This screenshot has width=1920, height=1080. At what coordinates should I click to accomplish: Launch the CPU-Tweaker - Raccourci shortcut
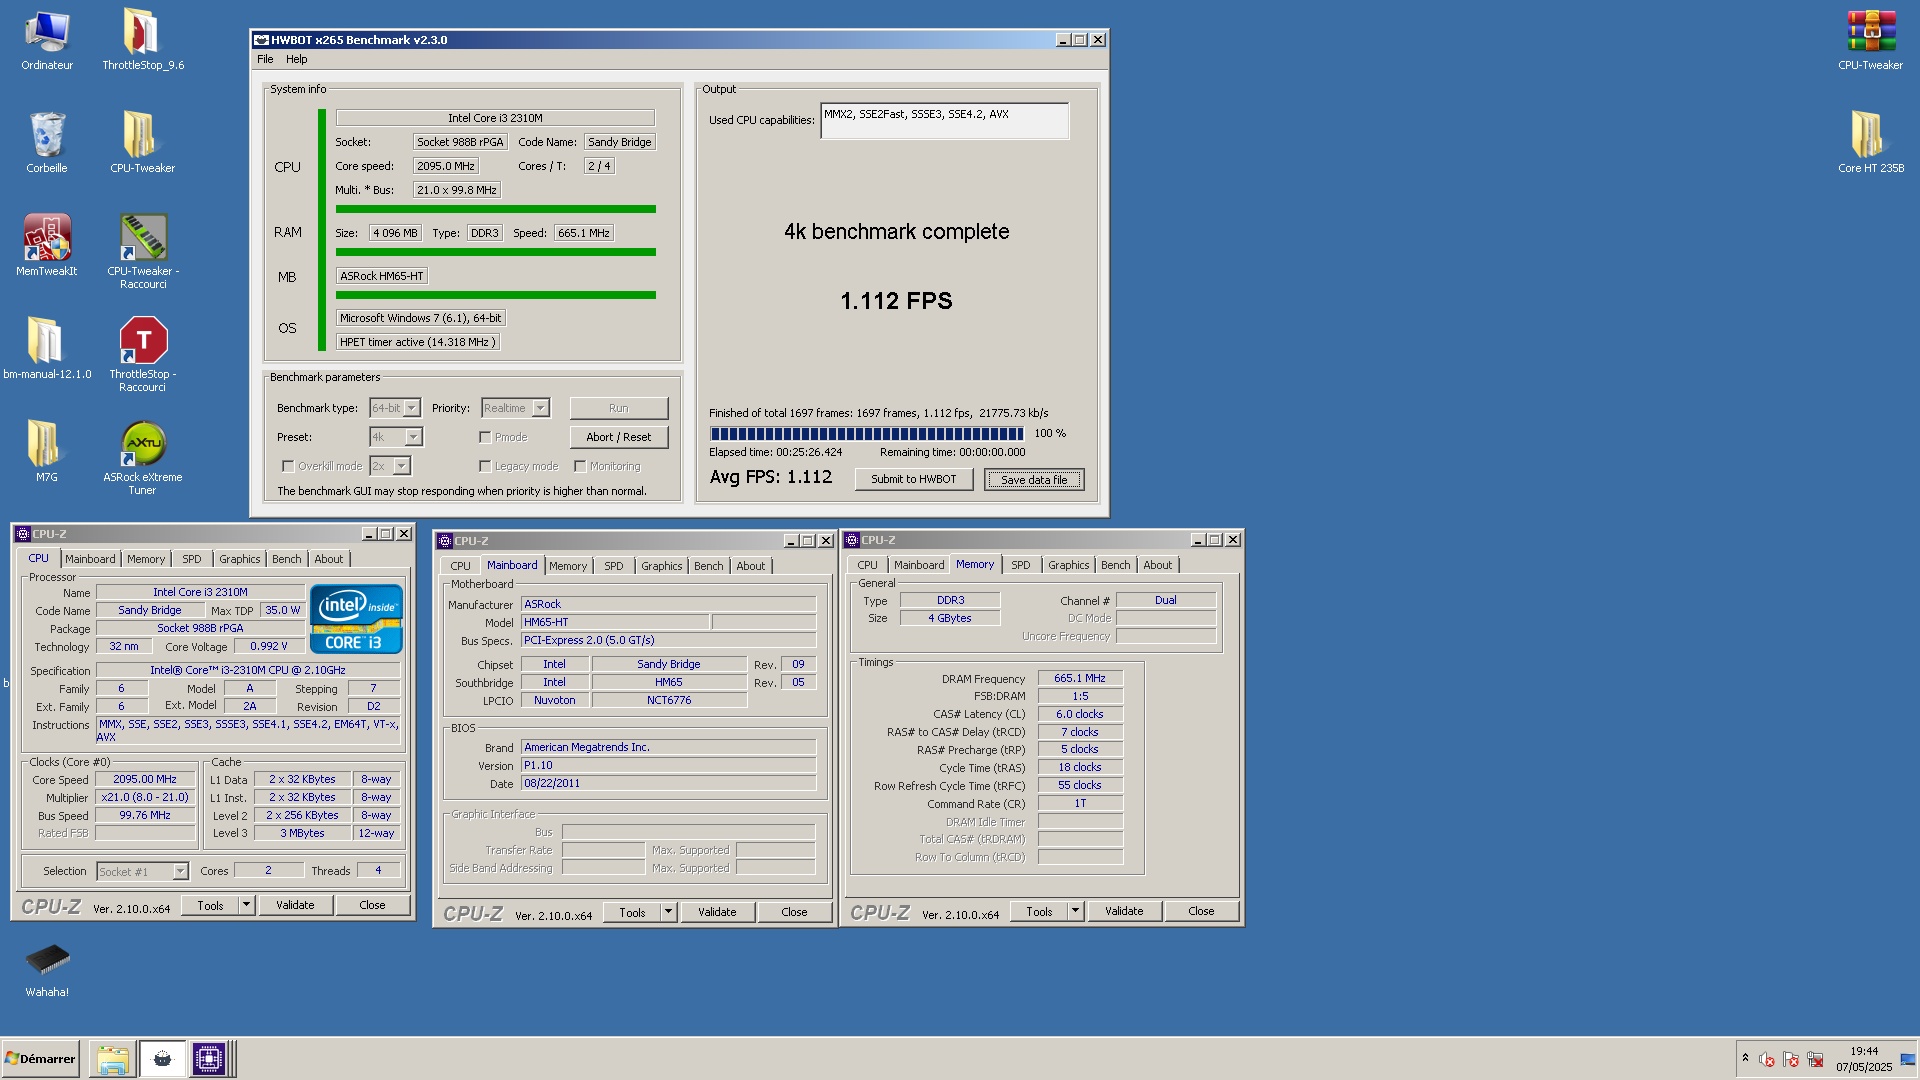coord(143,252)
